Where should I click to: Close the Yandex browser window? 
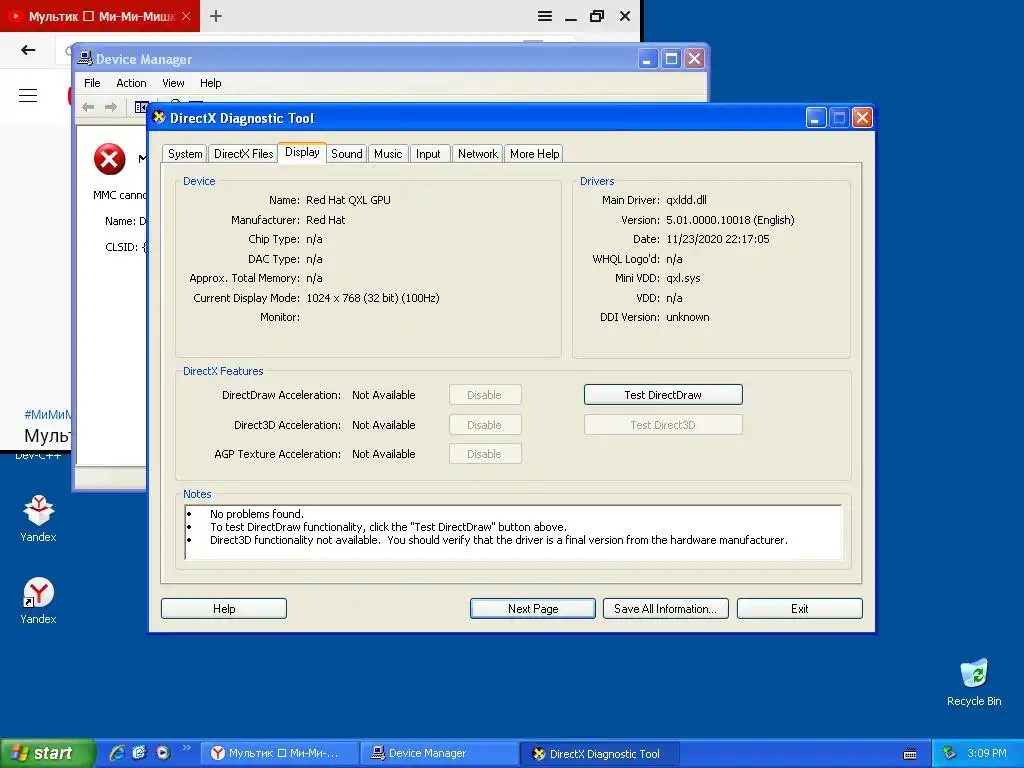point(625,16)
